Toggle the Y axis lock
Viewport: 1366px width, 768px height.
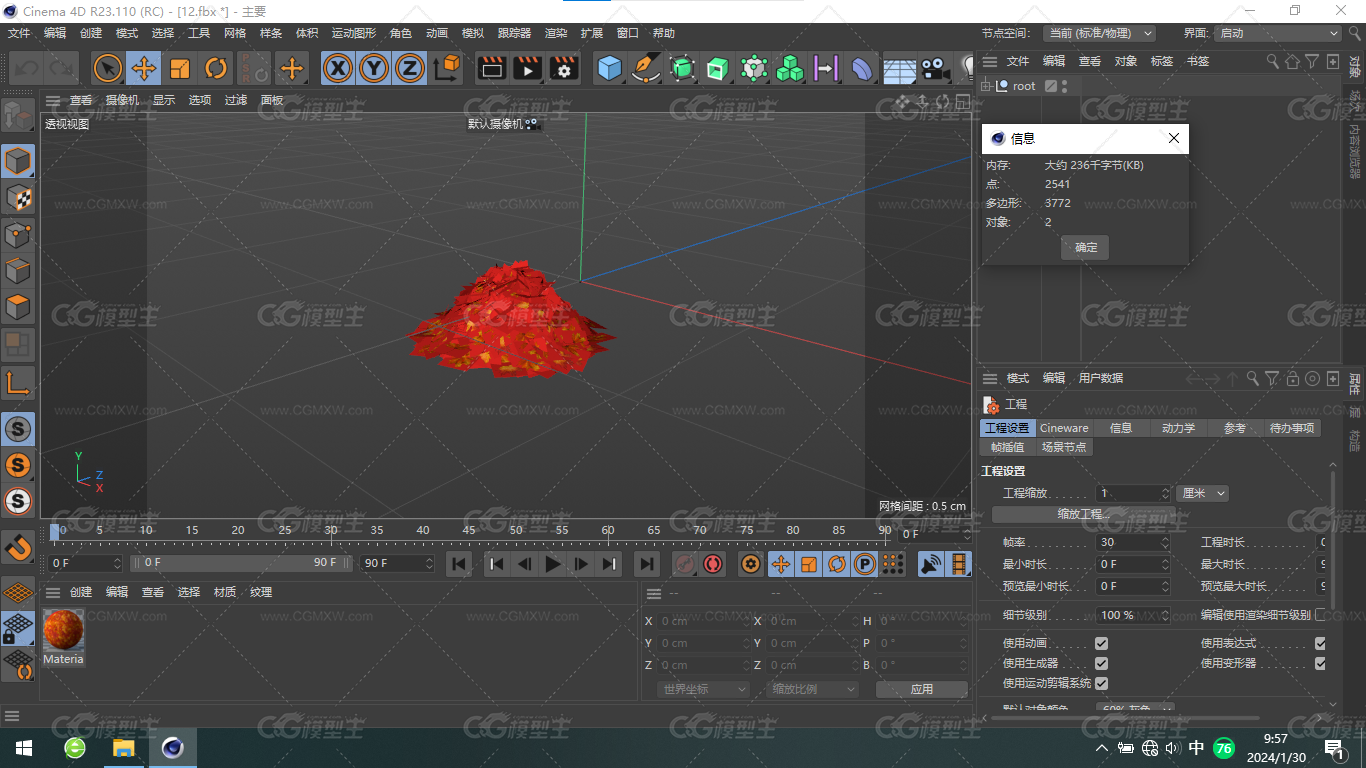[x=374, y=68]
